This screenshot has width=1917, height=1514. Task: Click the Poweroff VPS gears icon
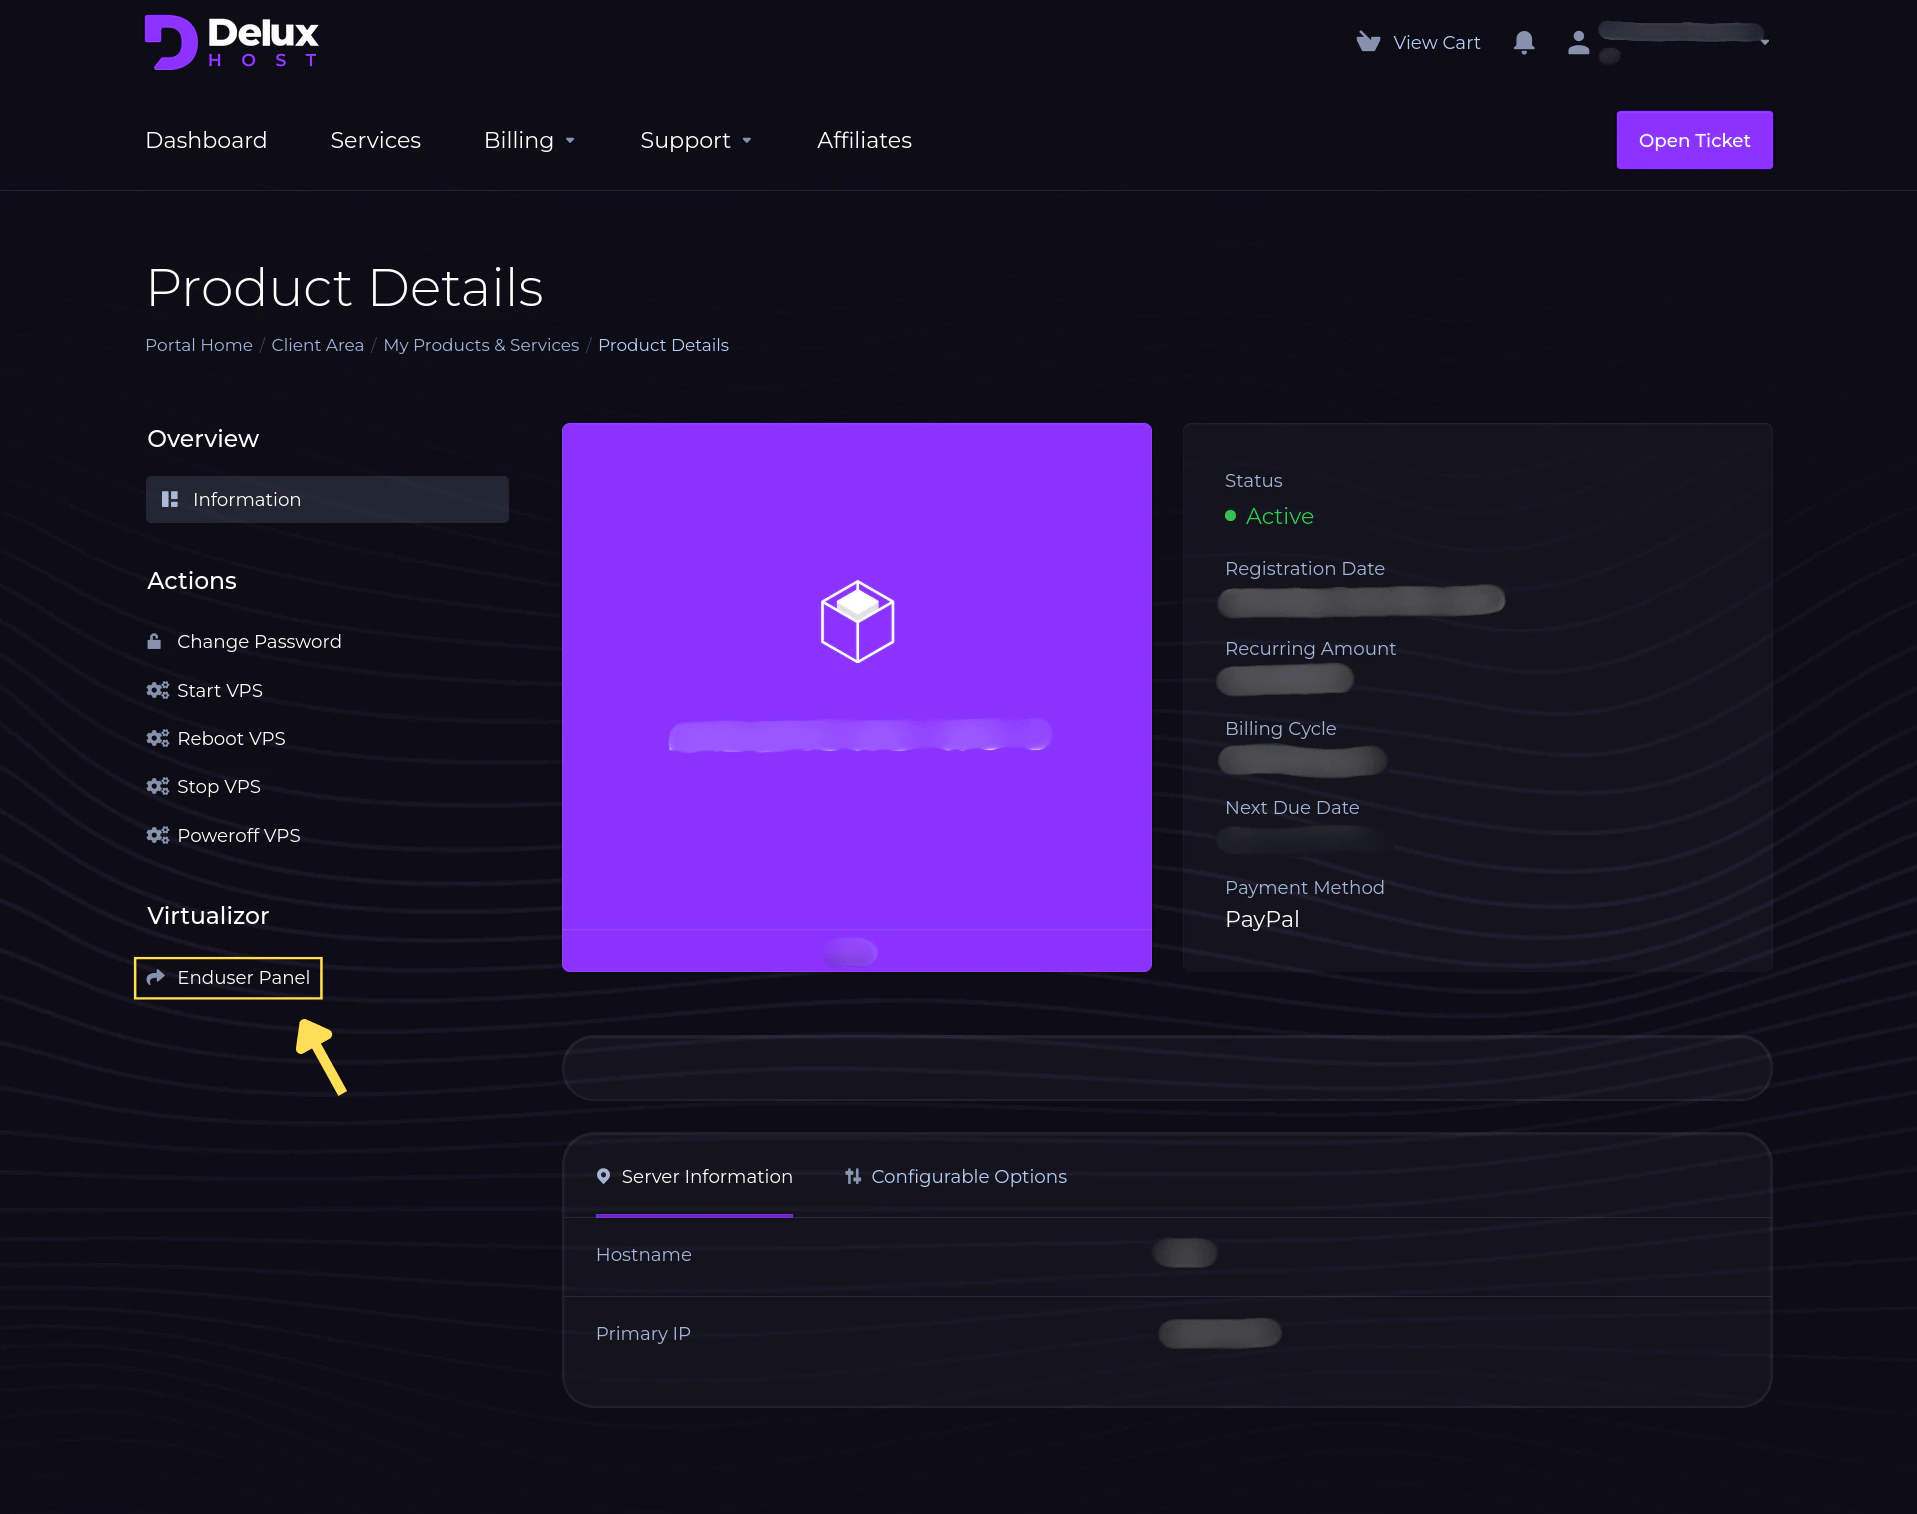point(158,835)
